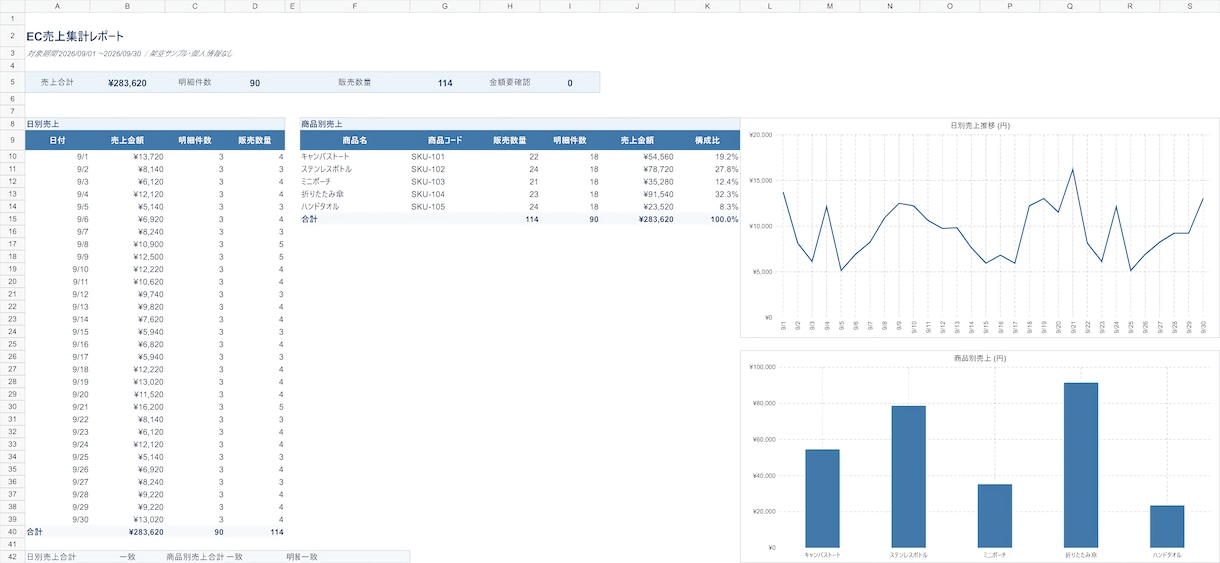Click the キャンバストート bar in the bar chart
Screen dimensions: 1220x563
point(822,498)
